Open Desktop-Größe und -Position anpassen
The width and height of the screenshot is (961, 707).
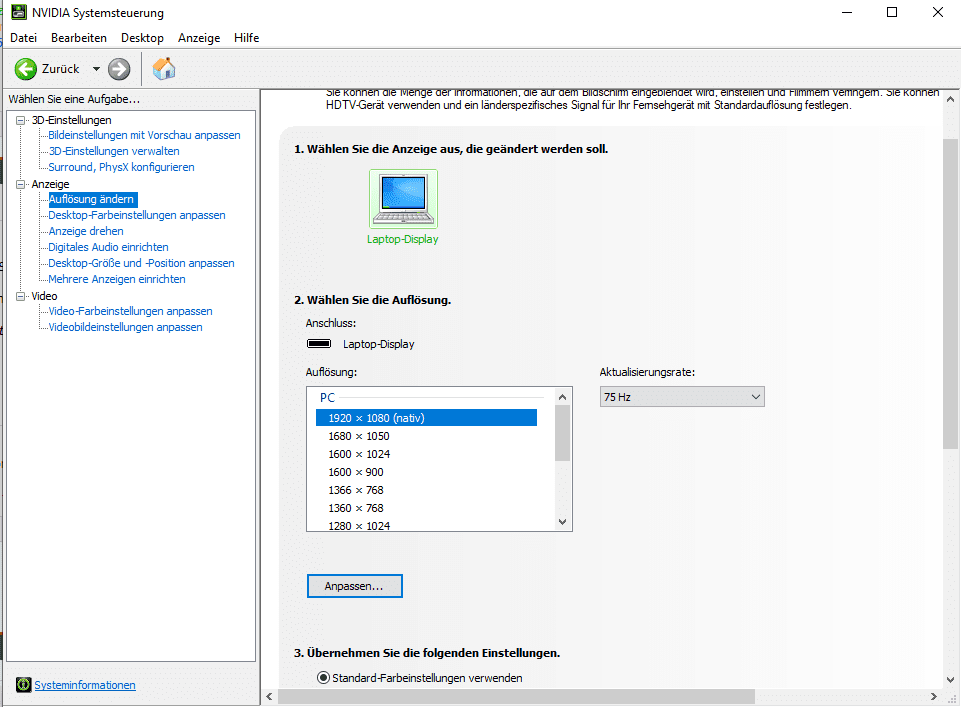pos(142,263)
